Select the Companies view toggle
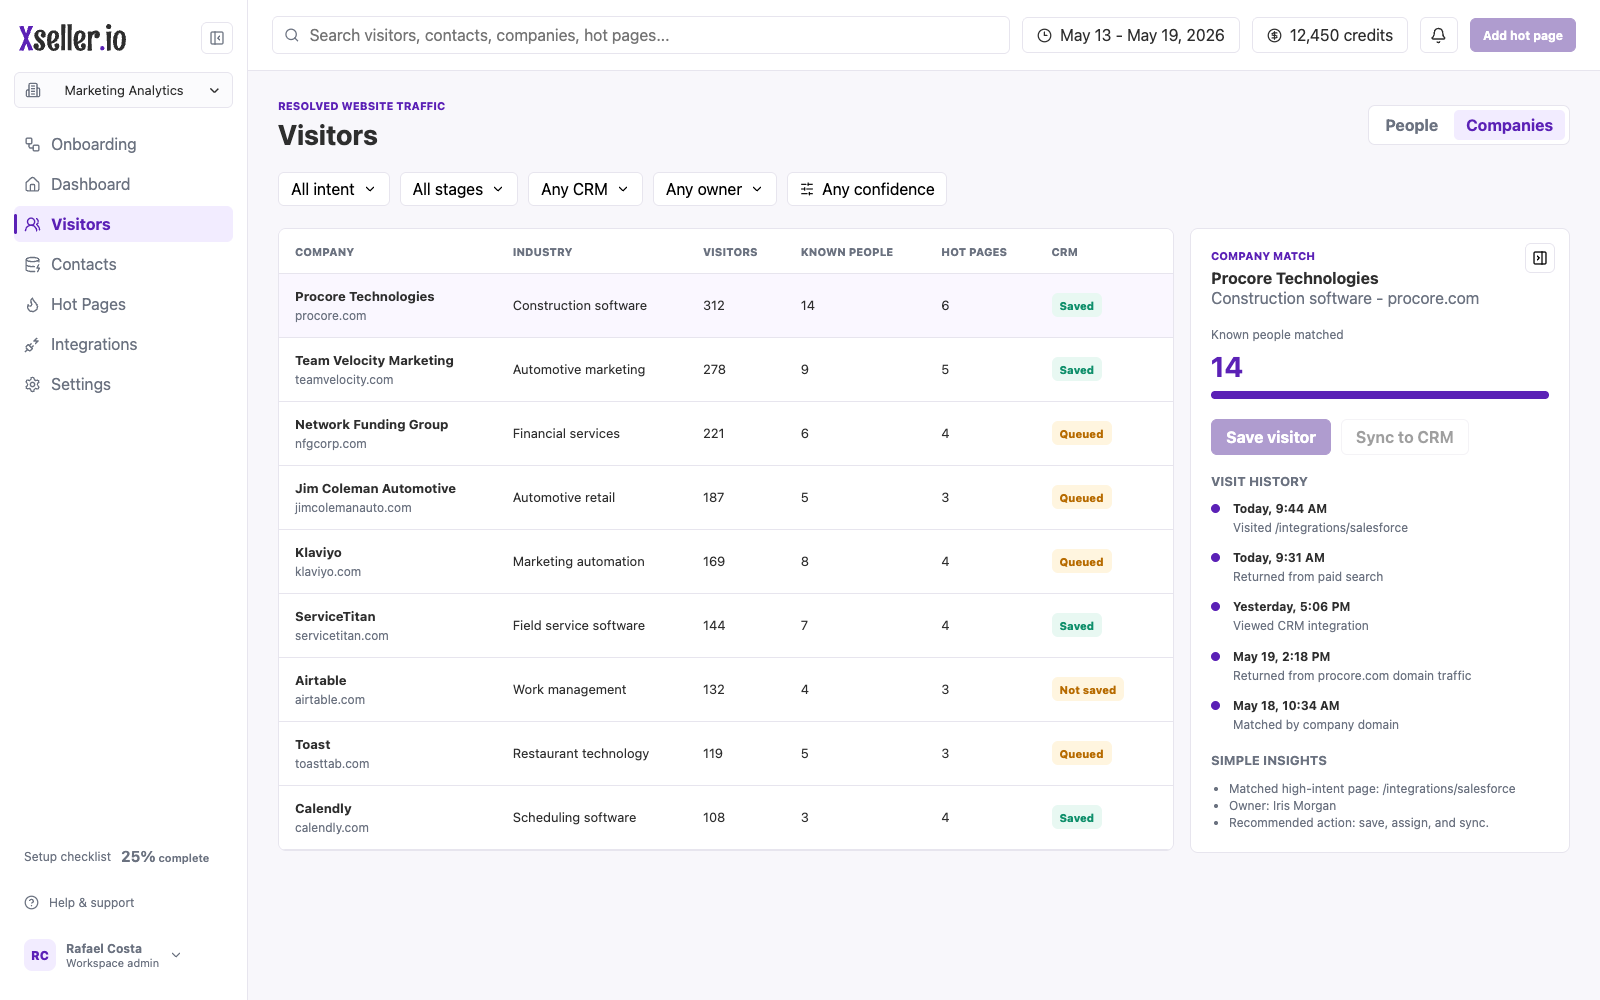Image resolution: width=1600 pixels, height=1000 pixels. pos(1509,125)
